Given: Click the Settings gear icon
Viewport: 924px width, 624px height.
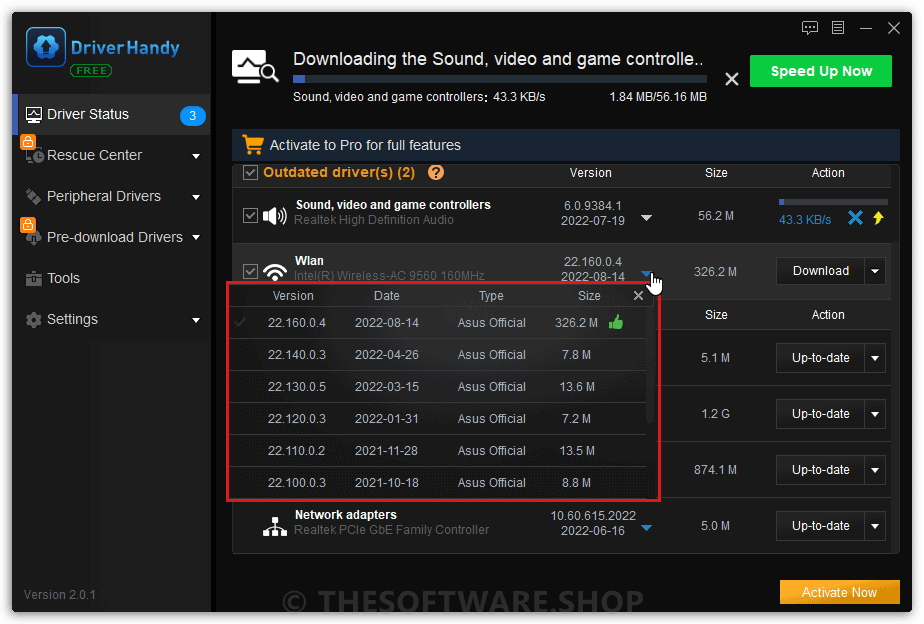Looking at the screenshot, I should 34,319.
